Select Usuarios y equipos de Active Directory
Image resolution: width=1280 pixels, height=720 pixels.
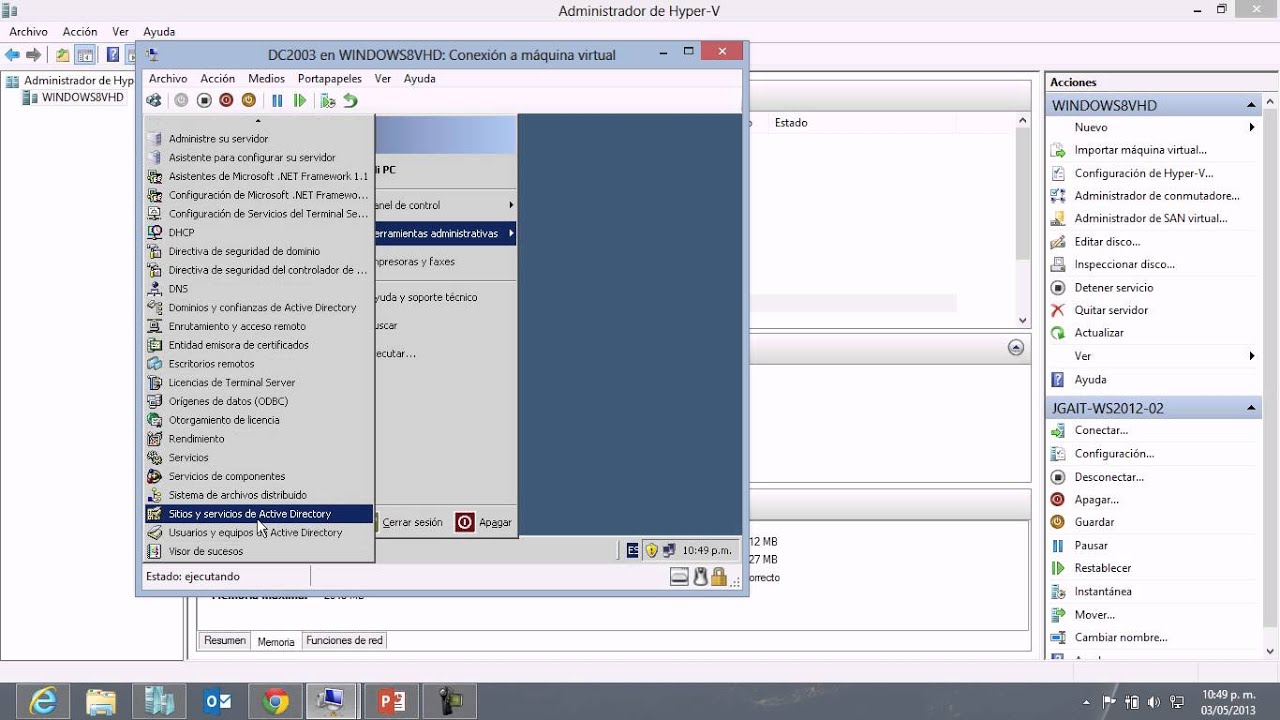pos(259,533)
